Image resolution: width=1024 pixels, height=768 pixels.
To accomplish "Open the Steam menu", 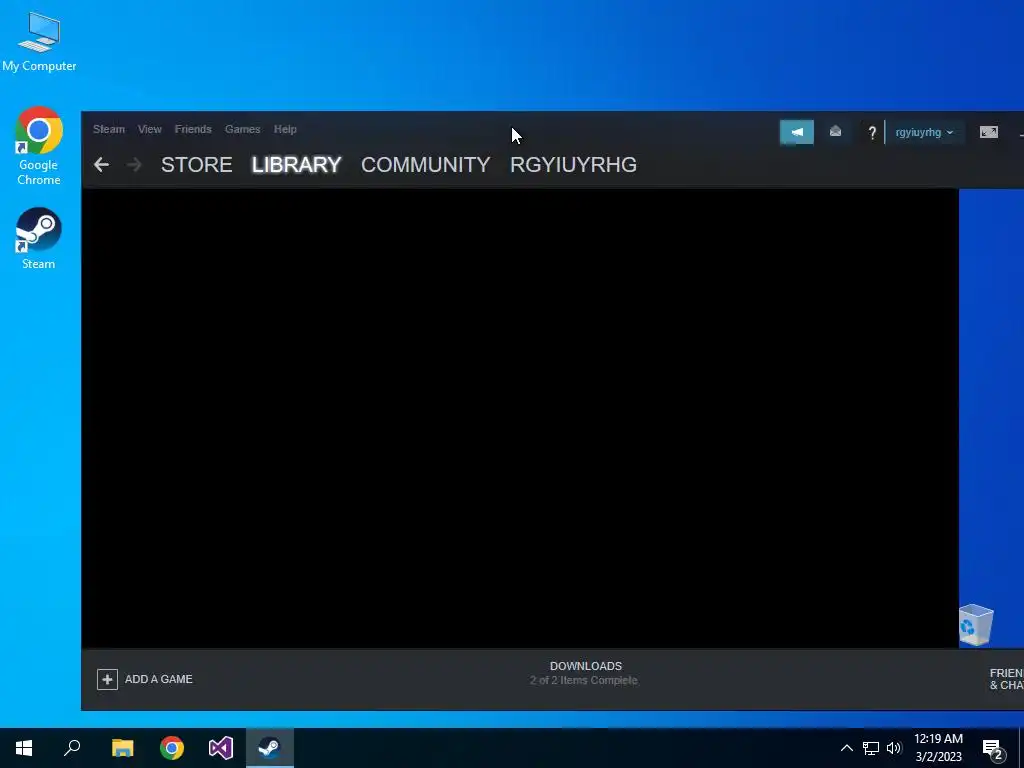I will (x=108, y=129).
